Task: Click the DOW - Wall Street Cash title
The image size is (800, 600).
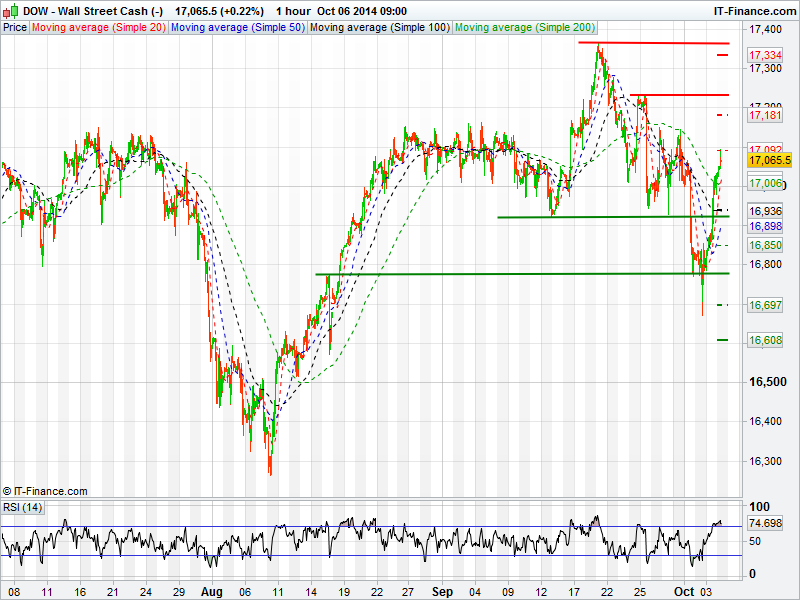Action: pyautogui.click(x=93, y=11)
